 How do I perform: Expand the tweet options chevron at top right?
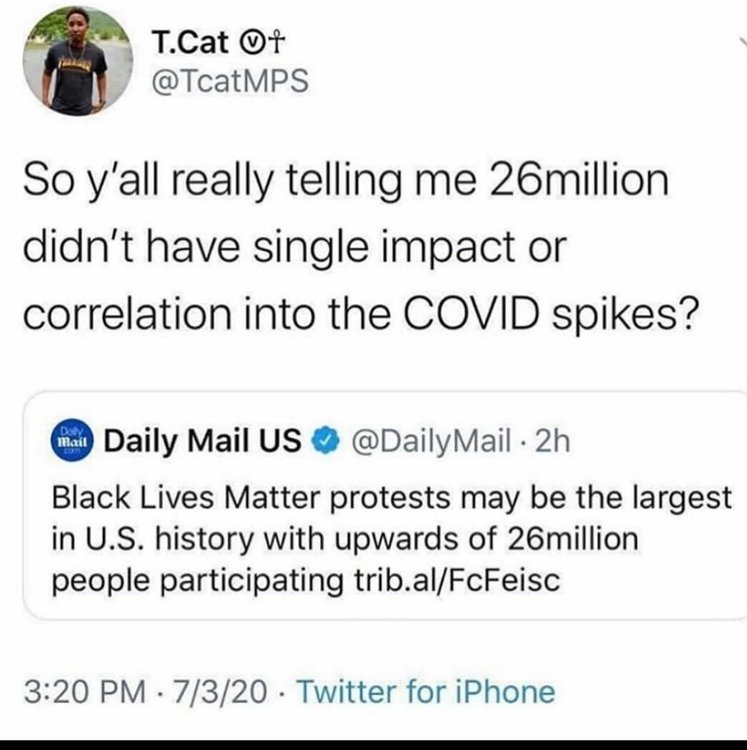739,40
